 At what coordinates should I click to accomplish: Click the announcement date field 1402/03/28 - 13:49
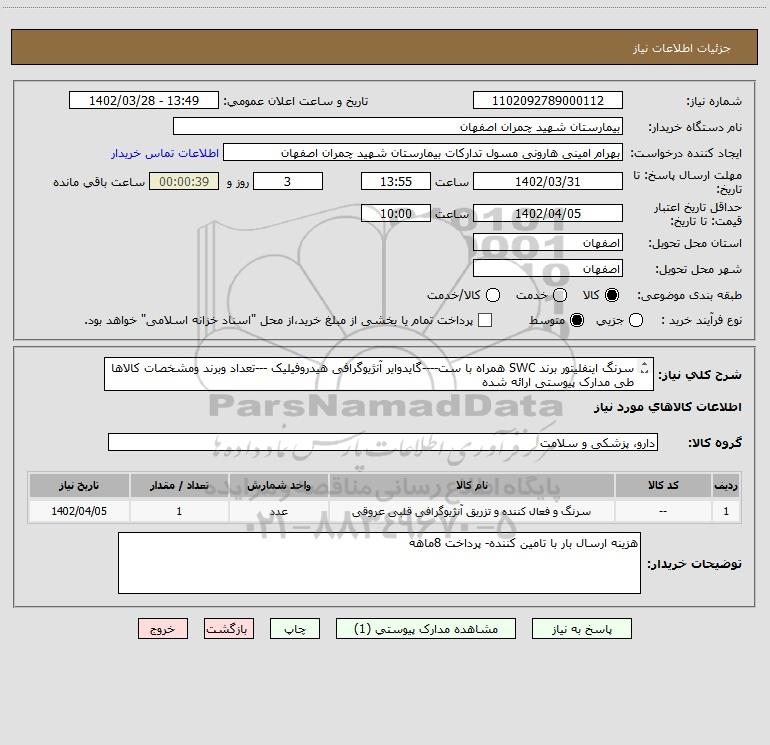[x=144, y=100]
